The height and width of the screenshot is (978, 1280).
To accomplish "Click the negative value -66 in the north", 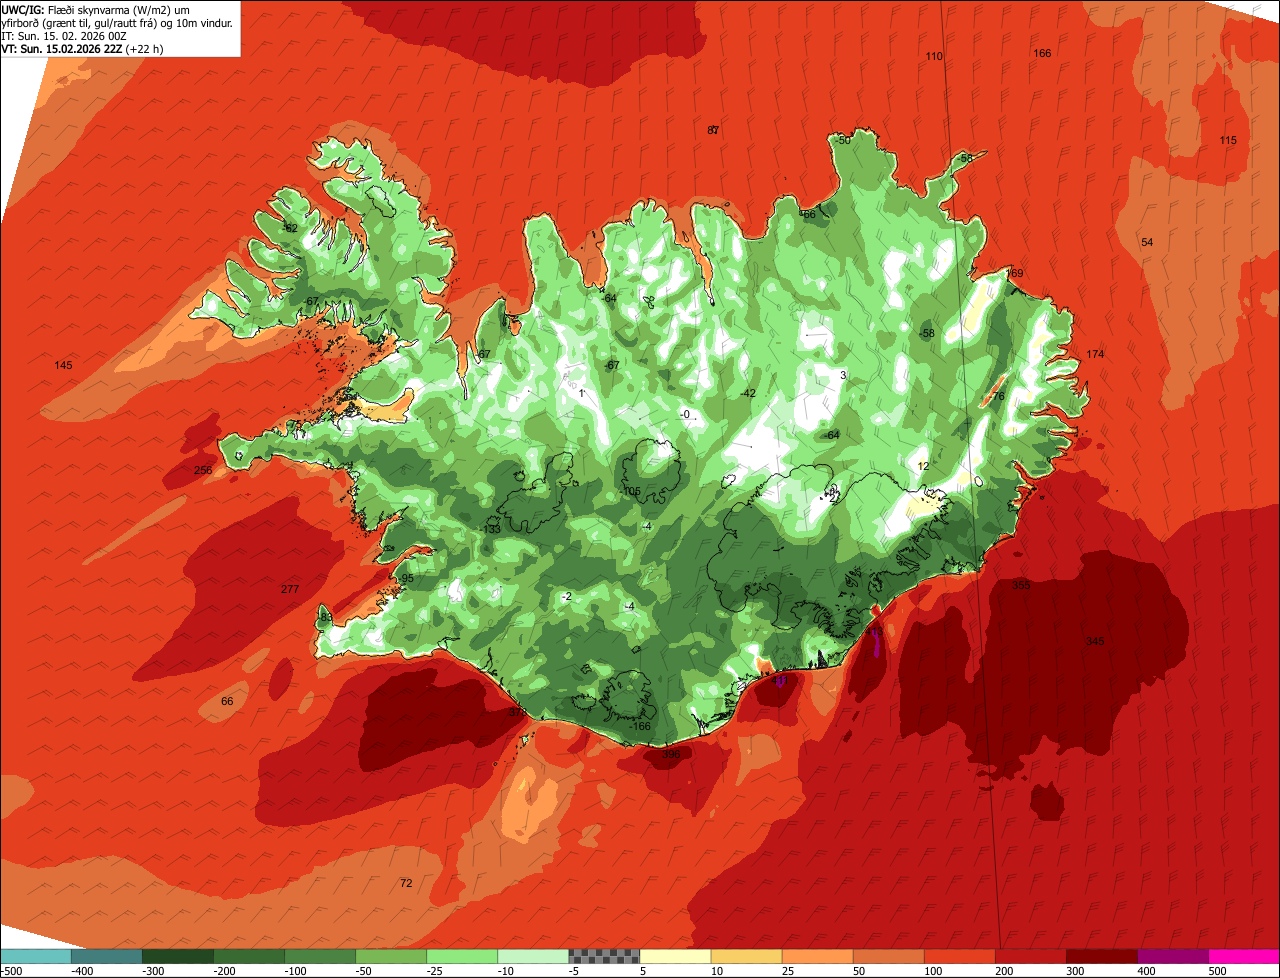I will 807,214.
